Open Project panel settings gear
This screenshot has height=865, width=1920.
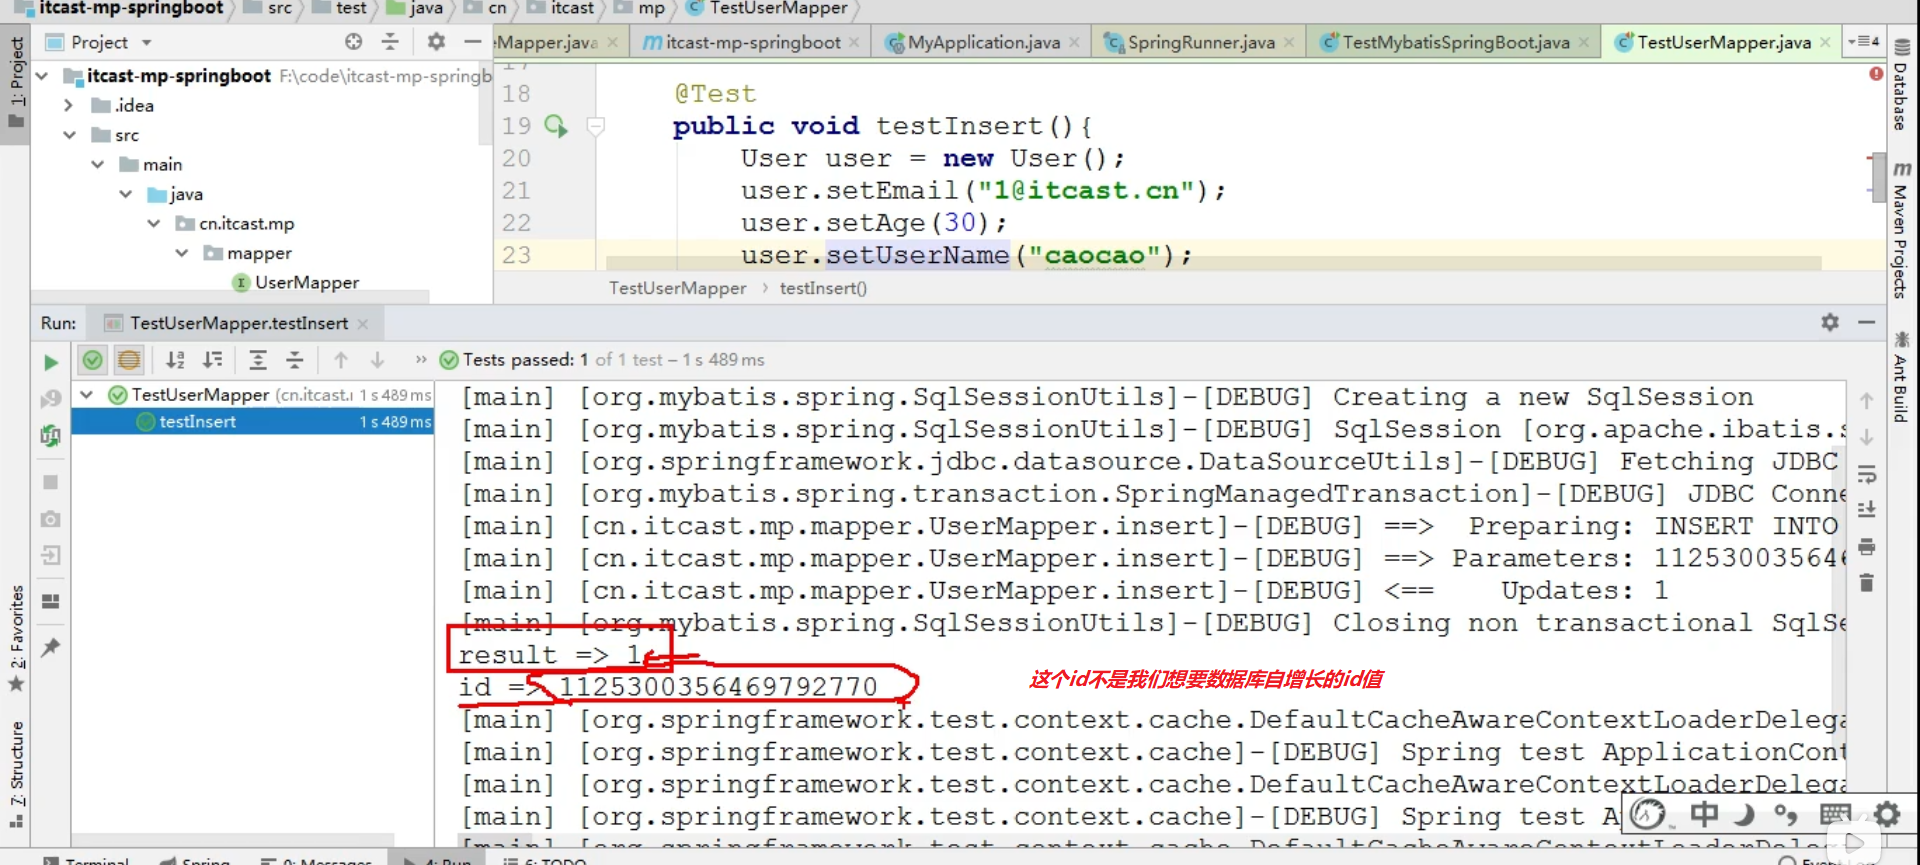(436, 42)
